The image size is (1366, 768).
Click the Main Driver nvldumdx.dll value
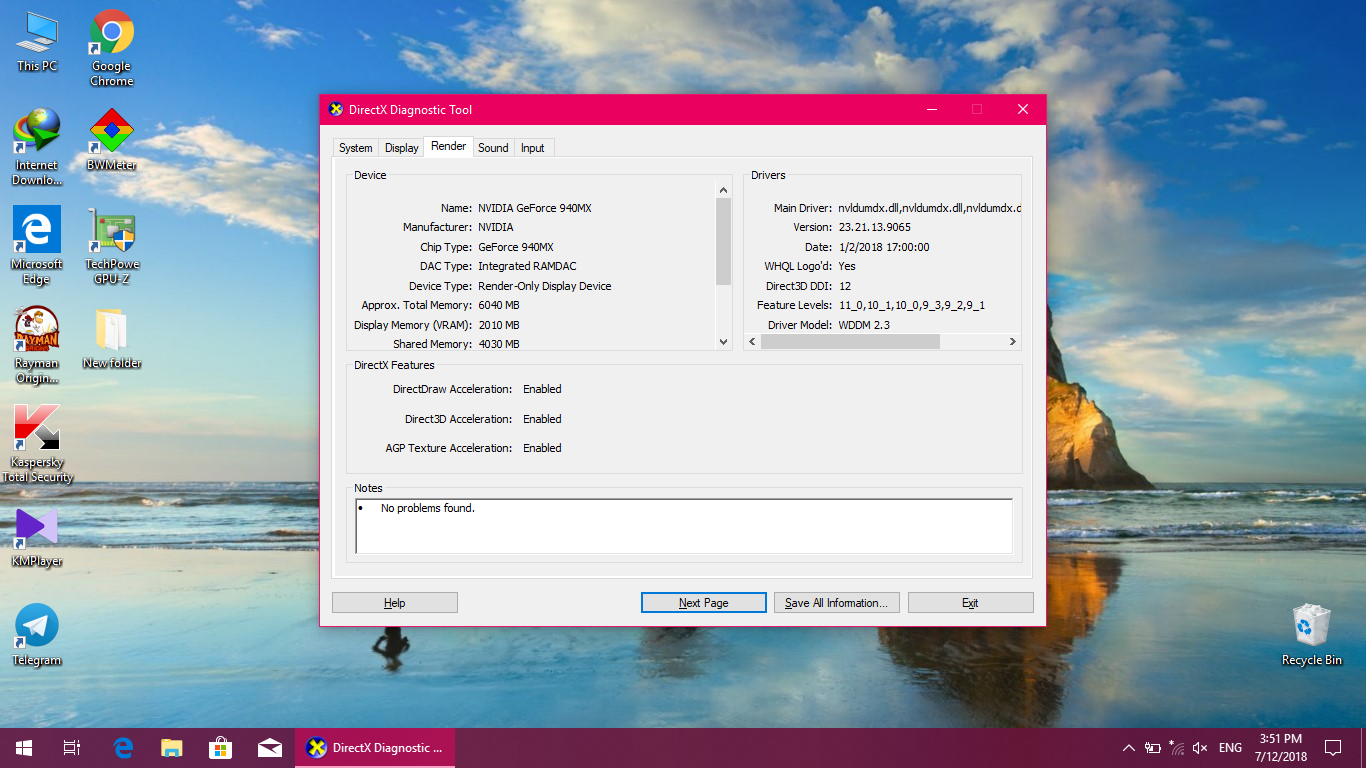929,208
